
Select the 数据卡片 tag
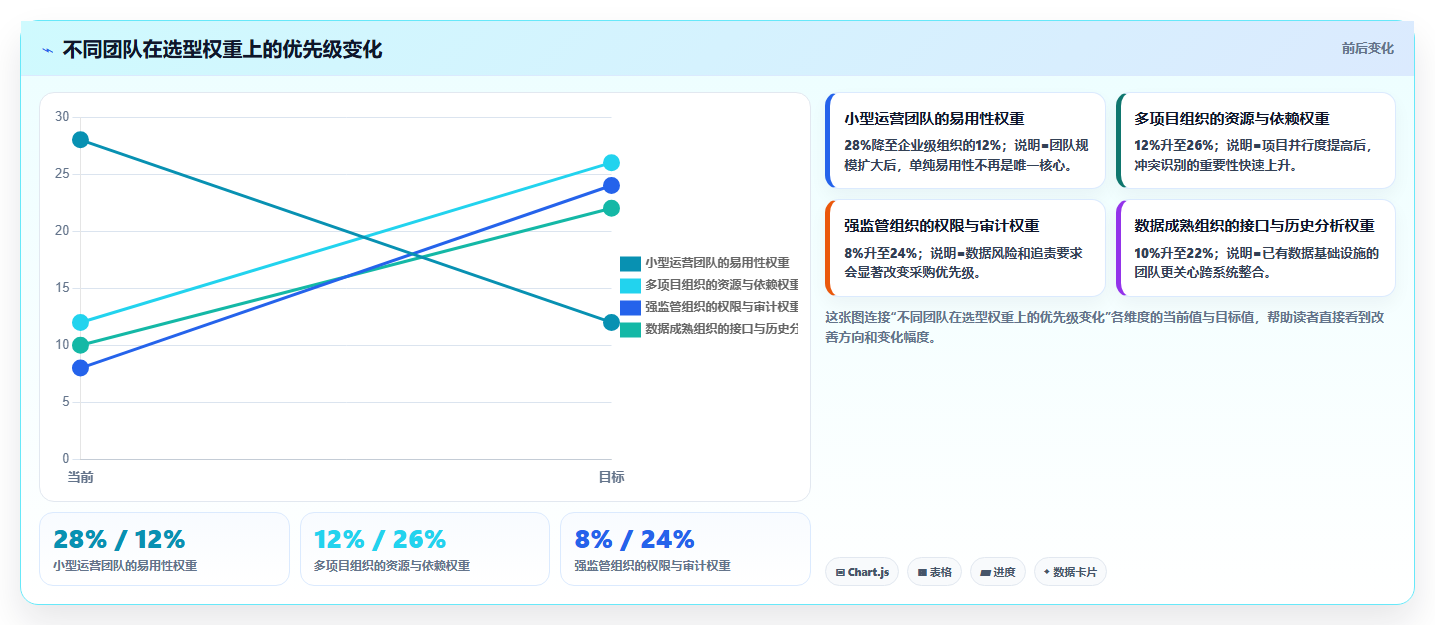tap(1070, 572)
